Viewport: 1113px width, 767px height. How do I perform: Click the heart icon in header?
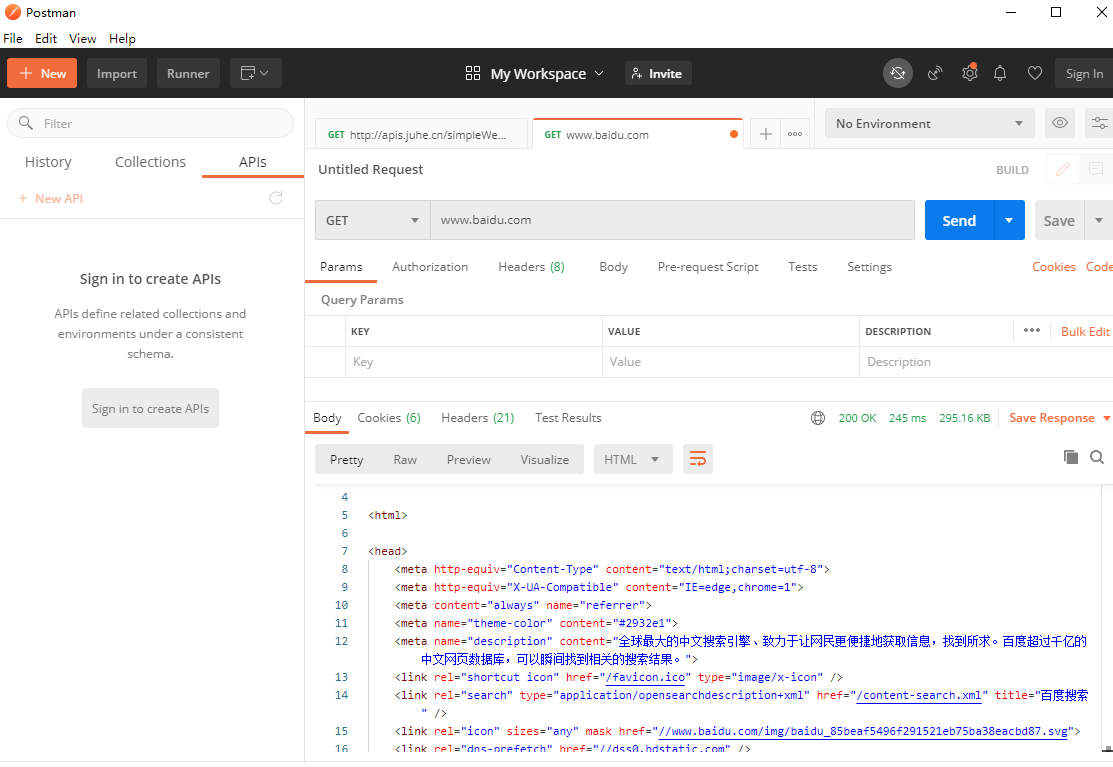tap(1035, 73)
